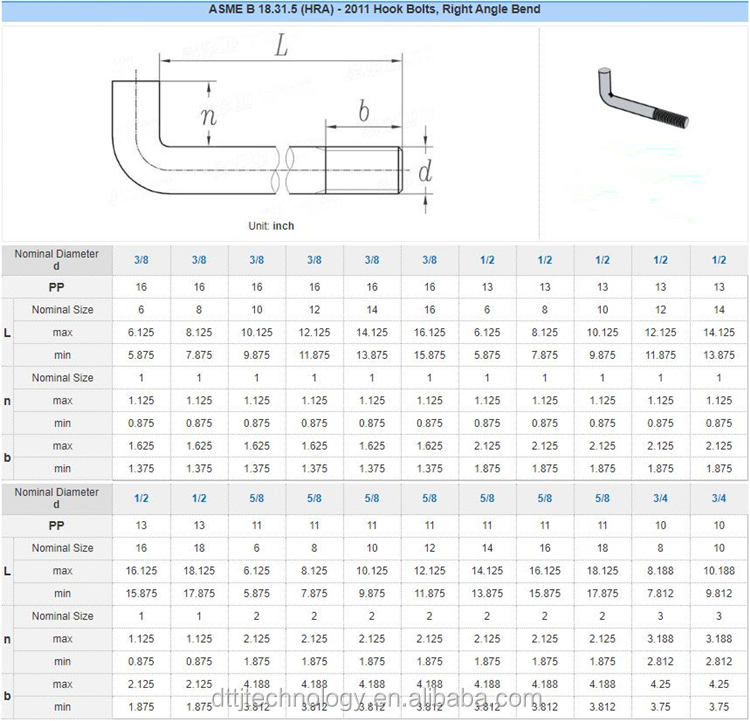Select the 10.188 L max cell
The height and width of the screenshot is (721, 750).
(x=719, y=571)
